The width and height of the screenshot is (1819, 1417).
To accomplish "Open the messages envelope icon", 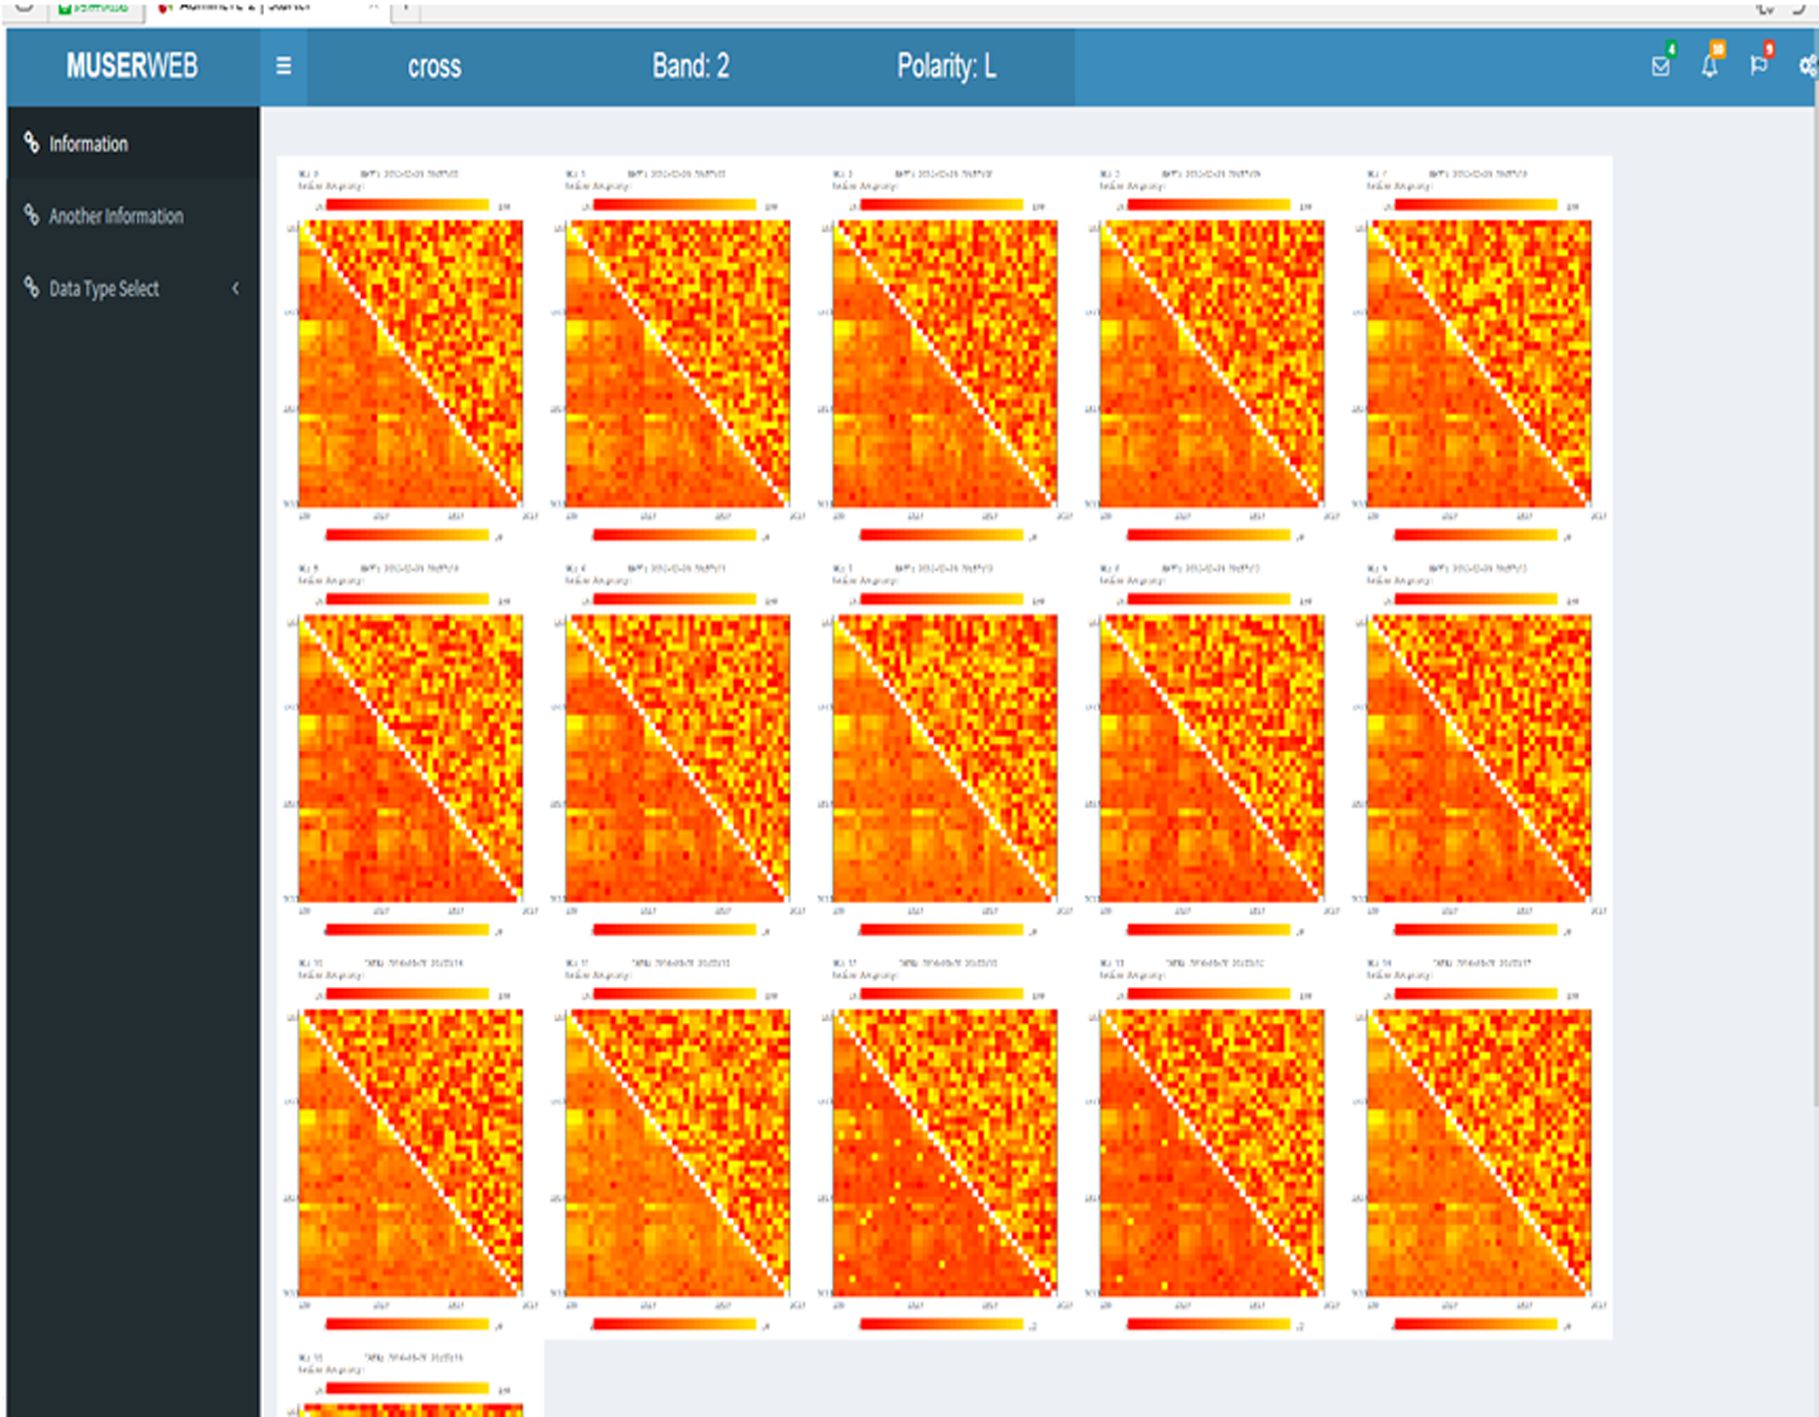I will tap(1660, 66).
